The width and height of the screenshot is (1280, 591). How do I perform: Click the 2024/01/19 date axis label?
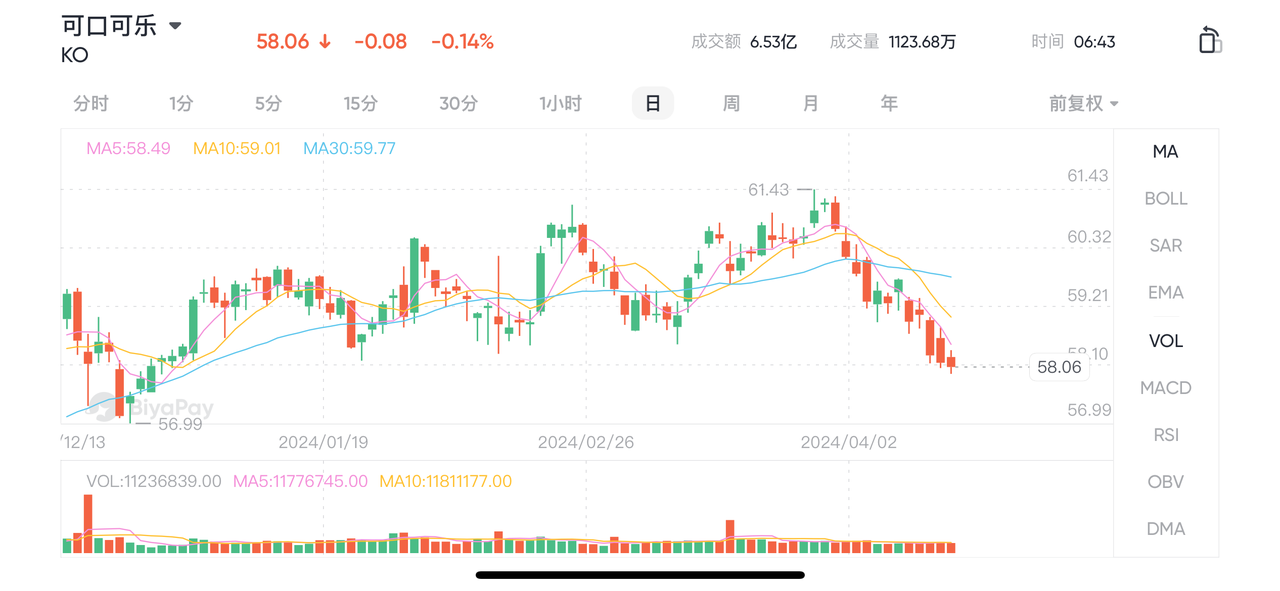click(323, 442)
